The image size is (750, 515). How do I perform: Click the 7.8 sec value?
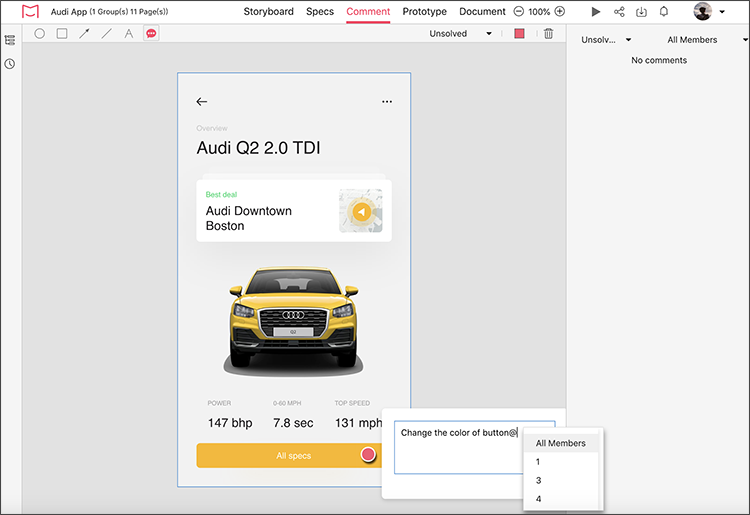(x=293, y=423)
